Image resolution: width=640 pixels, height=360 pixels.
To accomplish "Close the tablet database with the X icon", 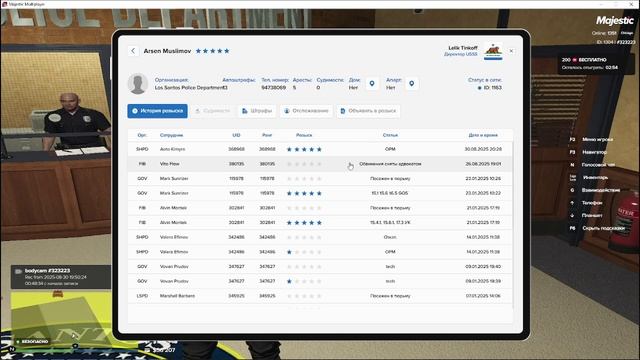I will click(x=511, y=51).
